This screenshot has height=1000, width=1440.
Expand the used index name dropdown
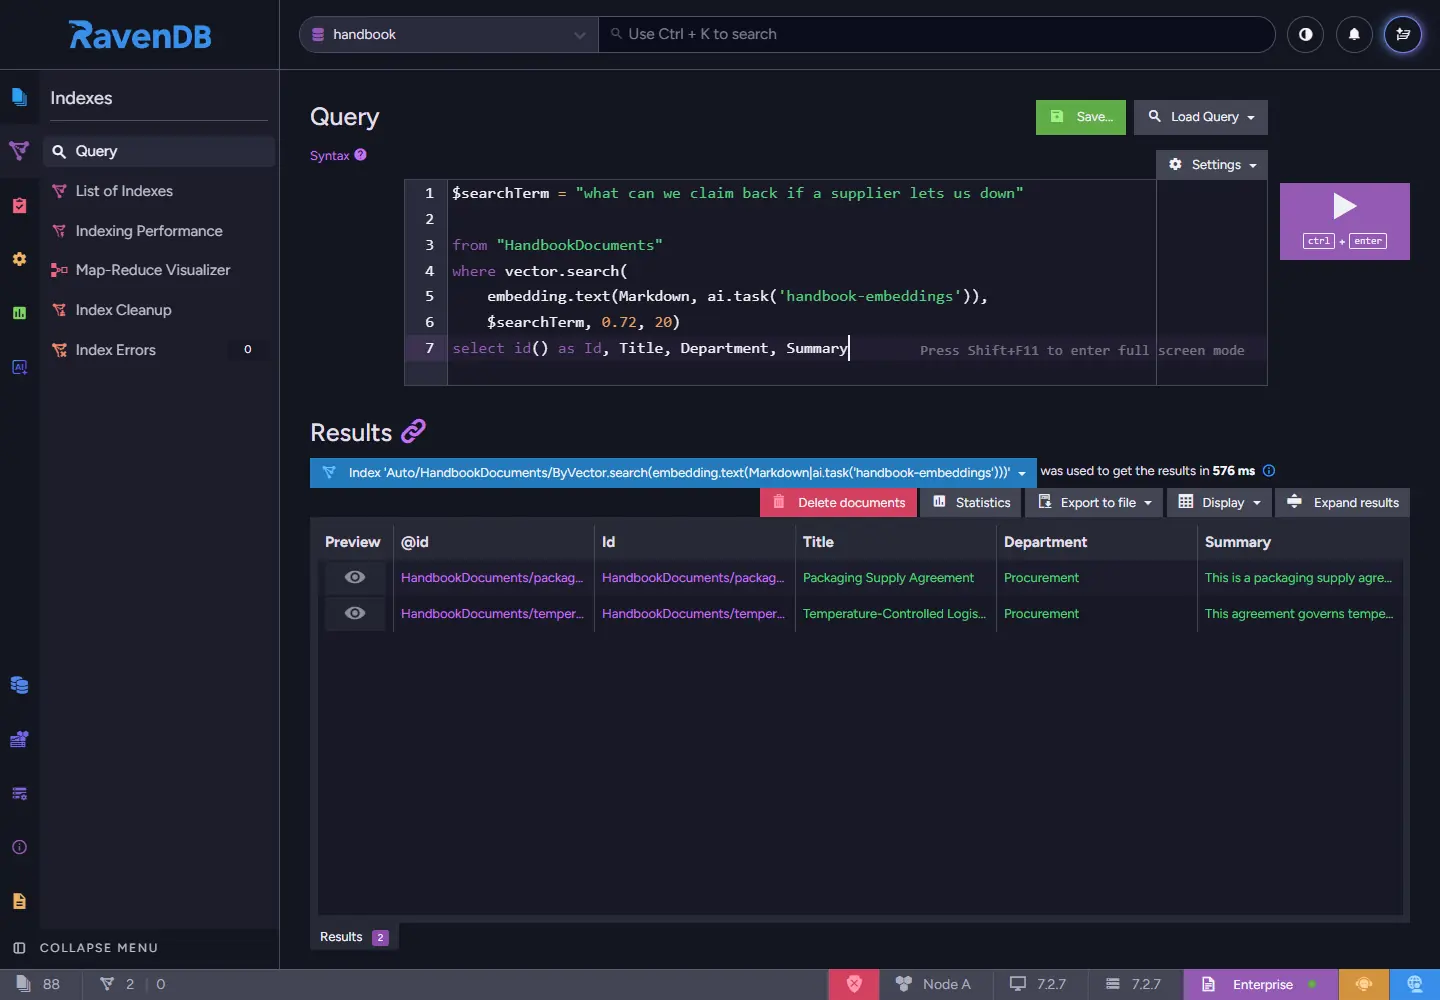(1022, 473)
